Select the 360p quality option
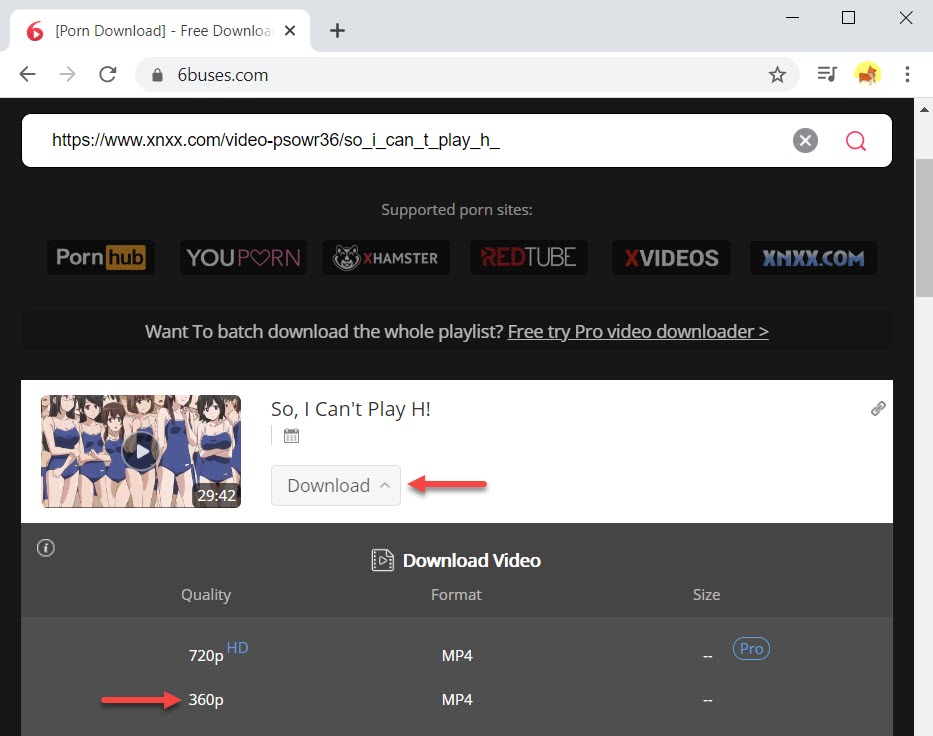Viewport: 933px width, 736px height. point(206,700)
